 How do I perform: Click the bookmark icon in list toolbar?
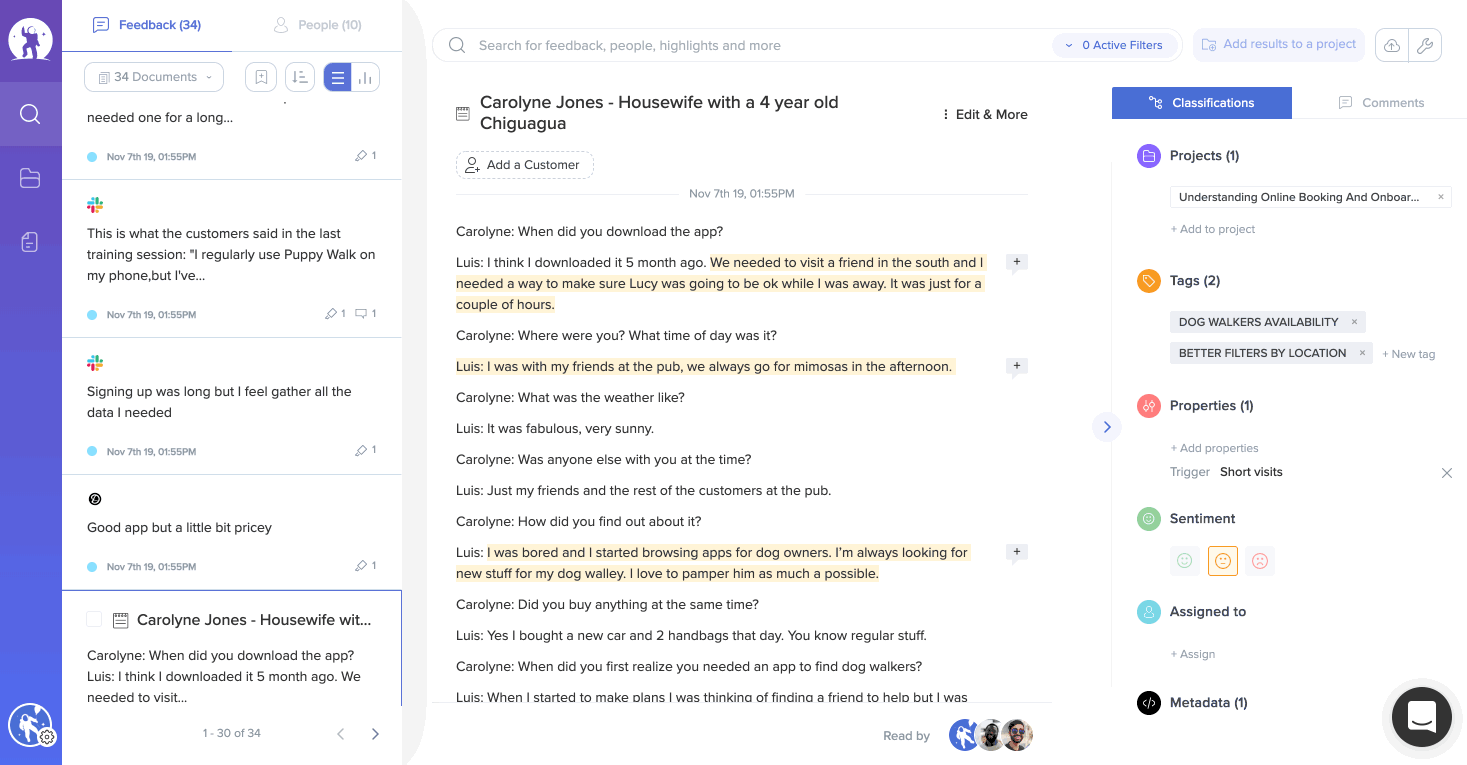261,77
